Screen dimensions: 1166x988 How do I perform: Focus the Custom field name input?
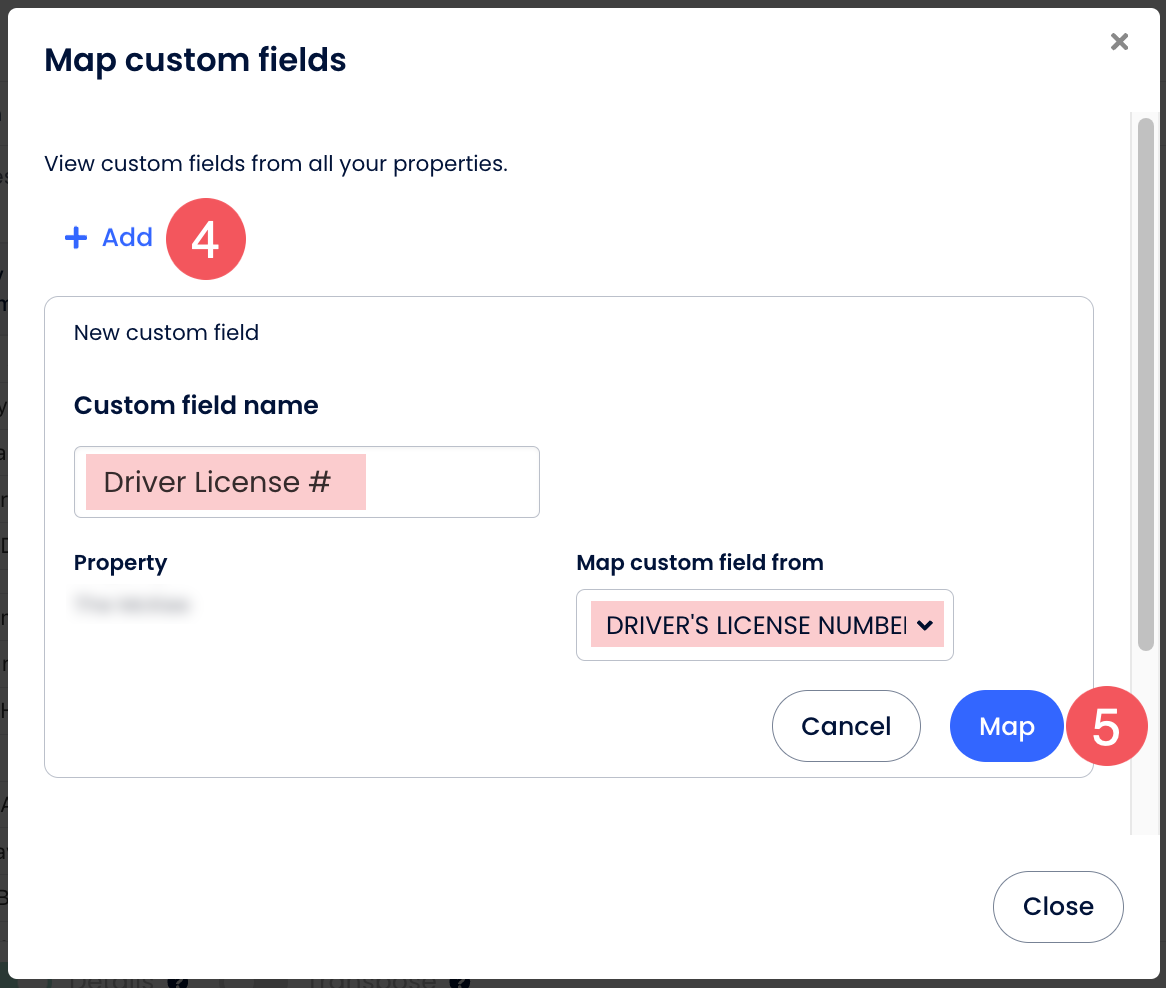306,482
